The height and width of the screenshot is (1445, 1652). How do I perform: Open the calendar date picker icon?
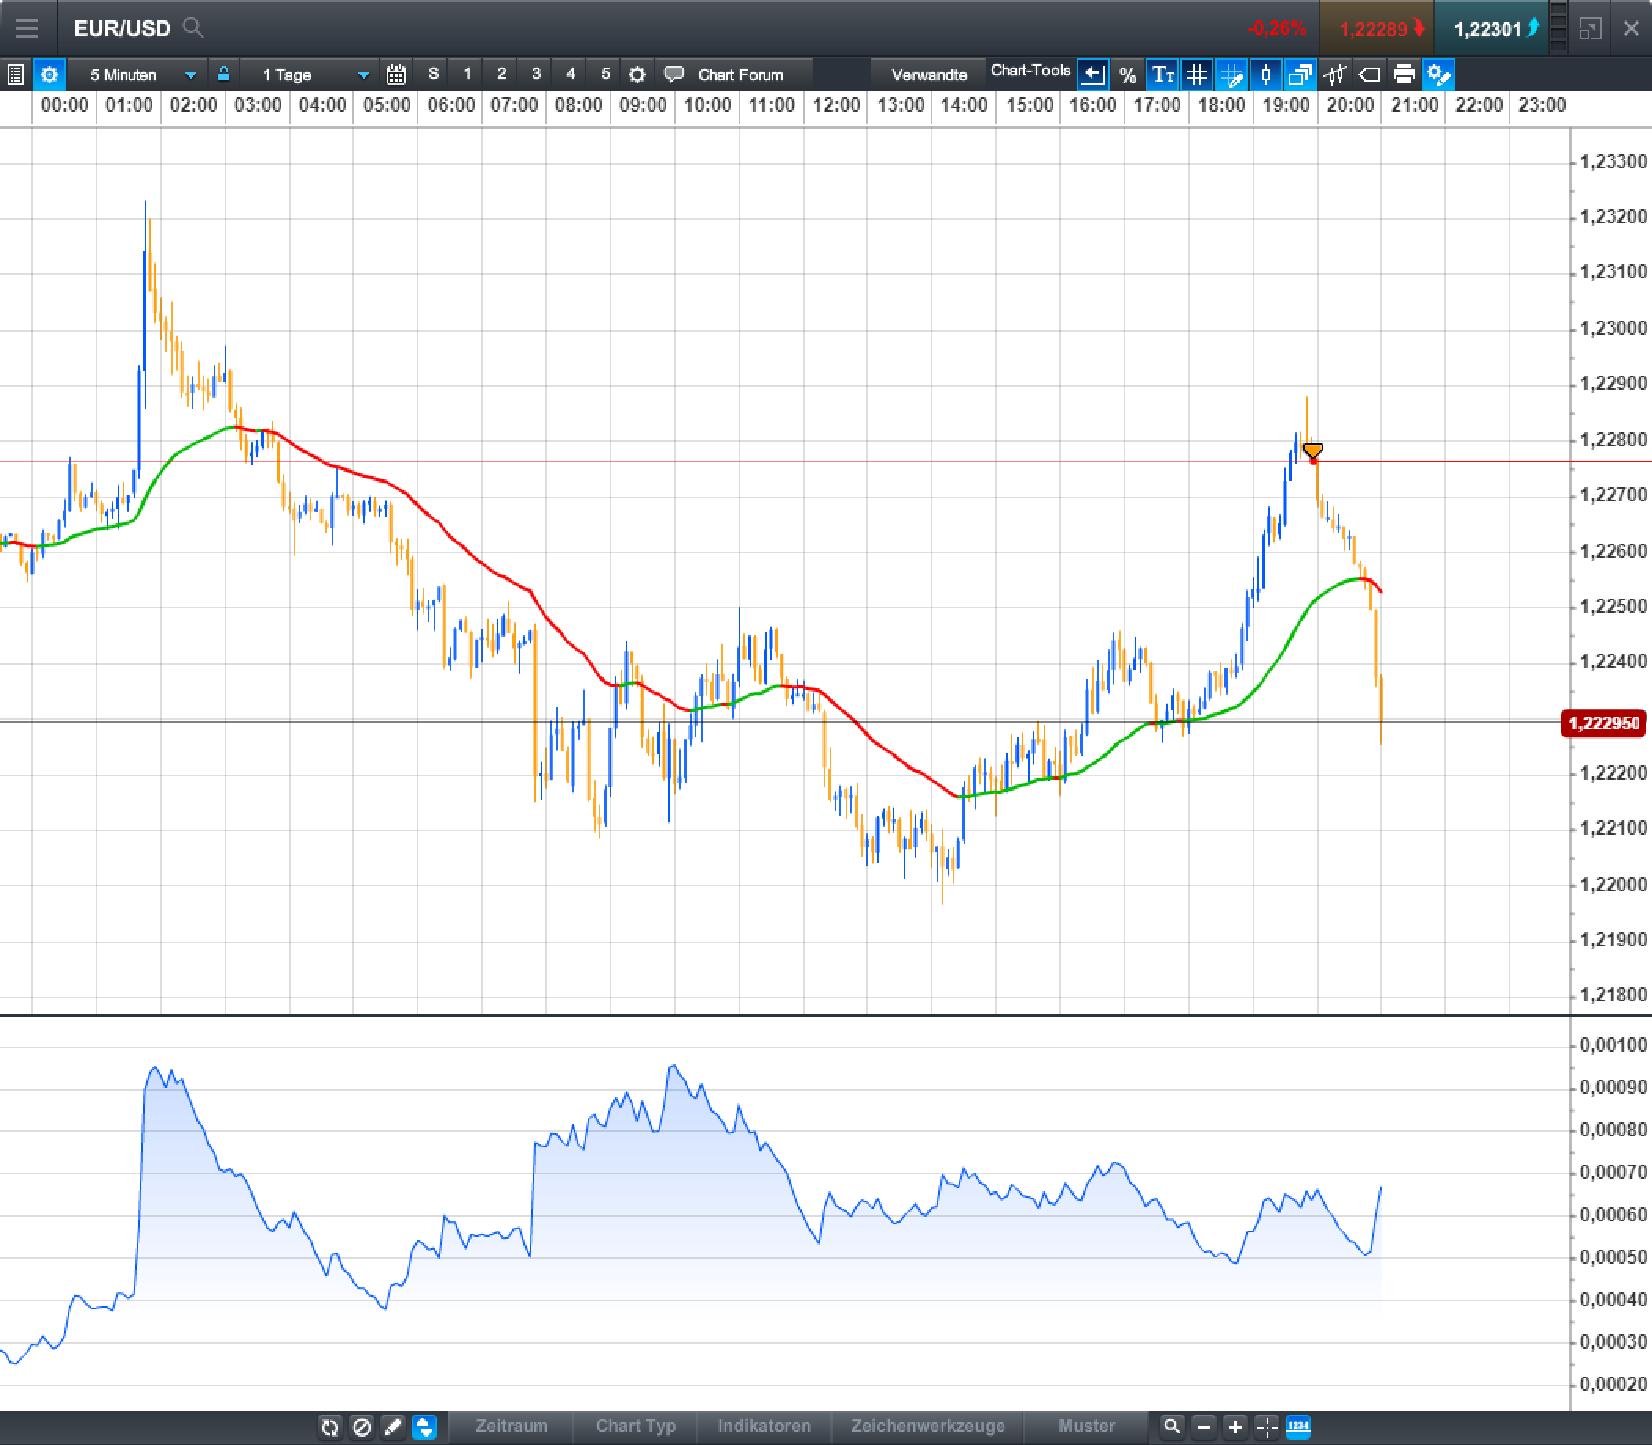click(396, 74)
